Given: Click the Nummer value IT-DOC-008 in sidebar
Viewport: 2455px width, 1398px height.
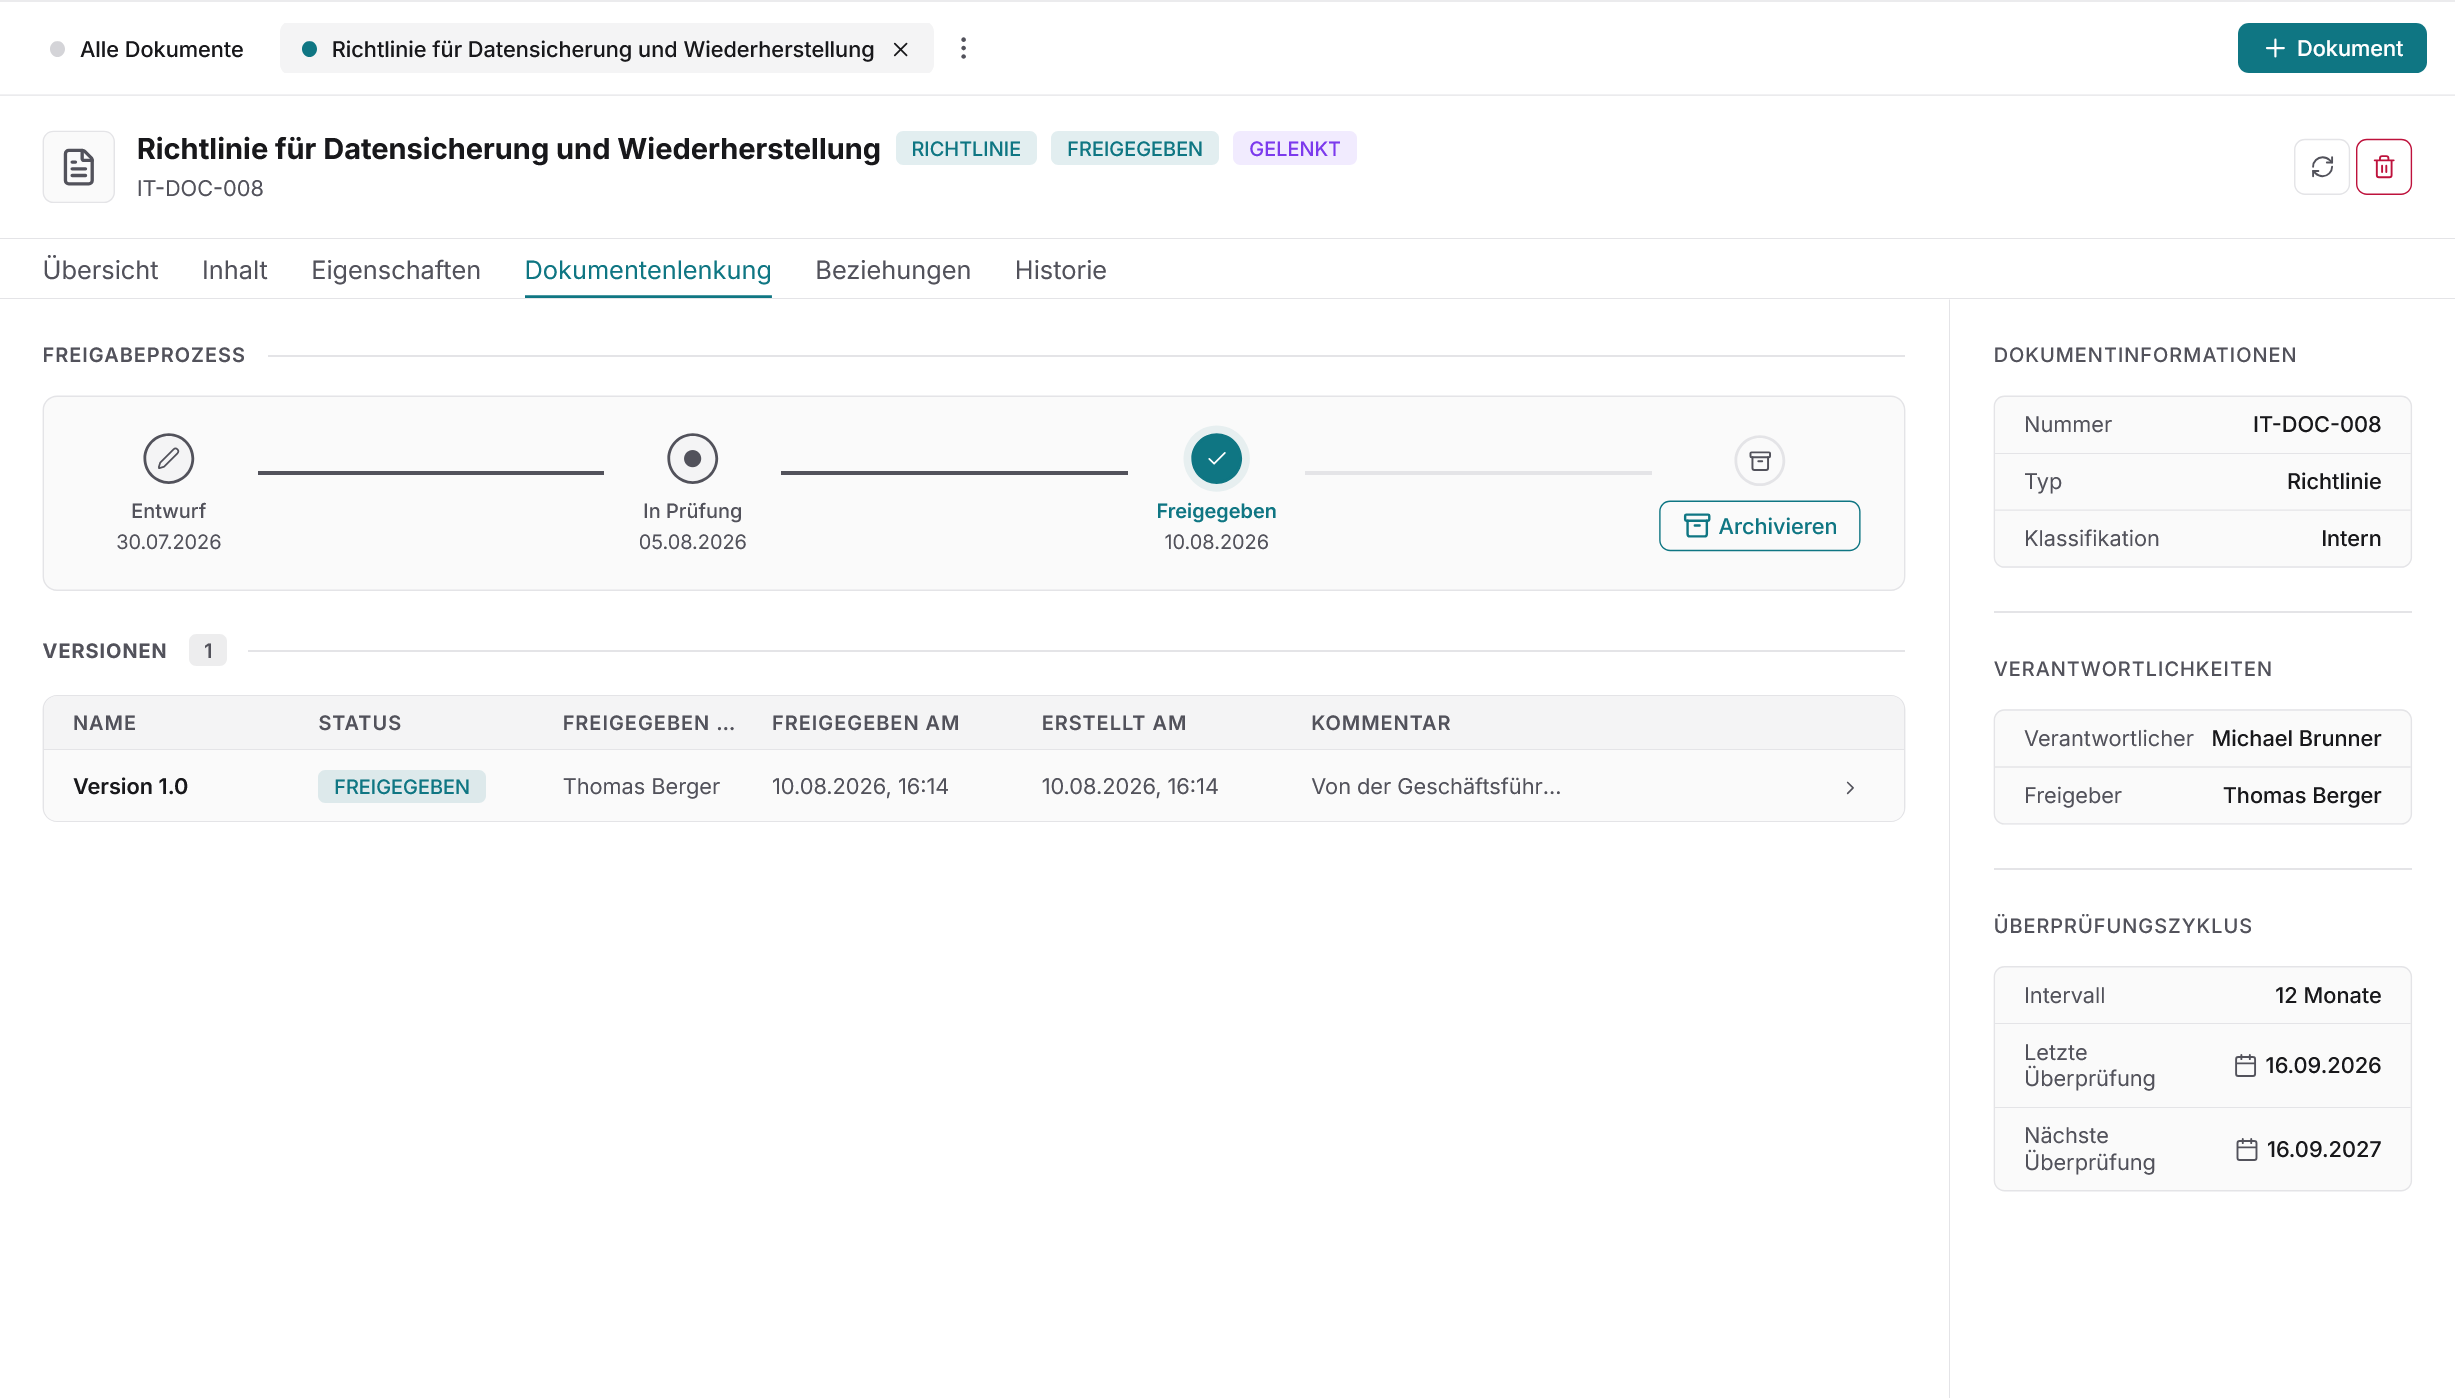Looking at the screenshot, I should [2317, 424].
